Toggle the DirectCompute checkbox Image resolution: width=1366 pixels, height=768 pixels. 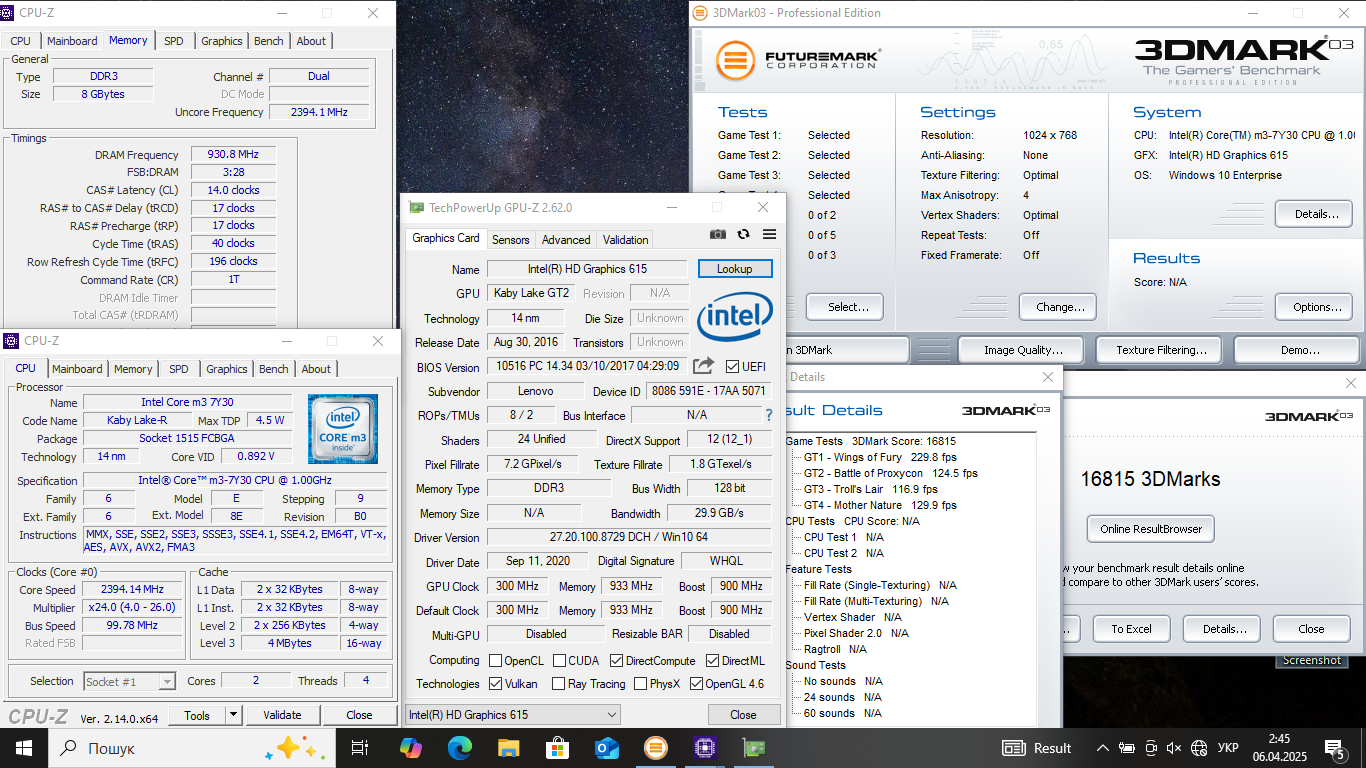coord(616,660)
